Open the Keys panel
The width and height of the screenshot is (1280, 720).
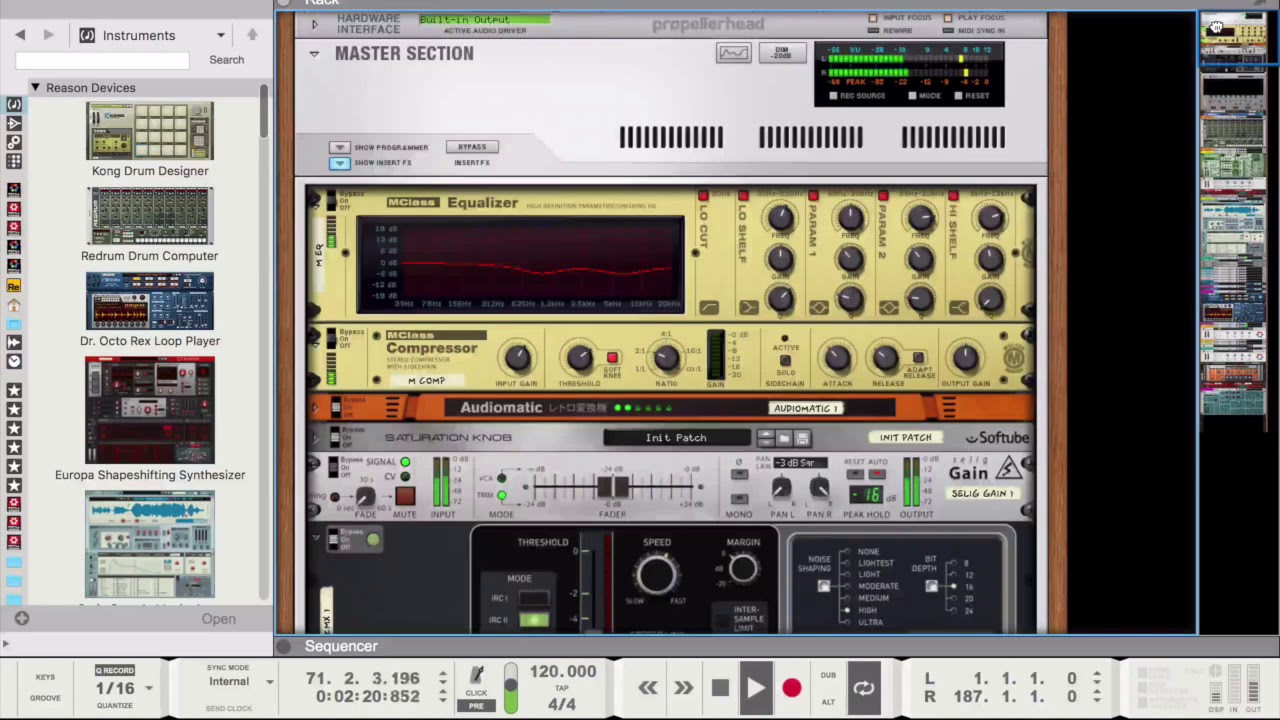click(x=45, y=677)
